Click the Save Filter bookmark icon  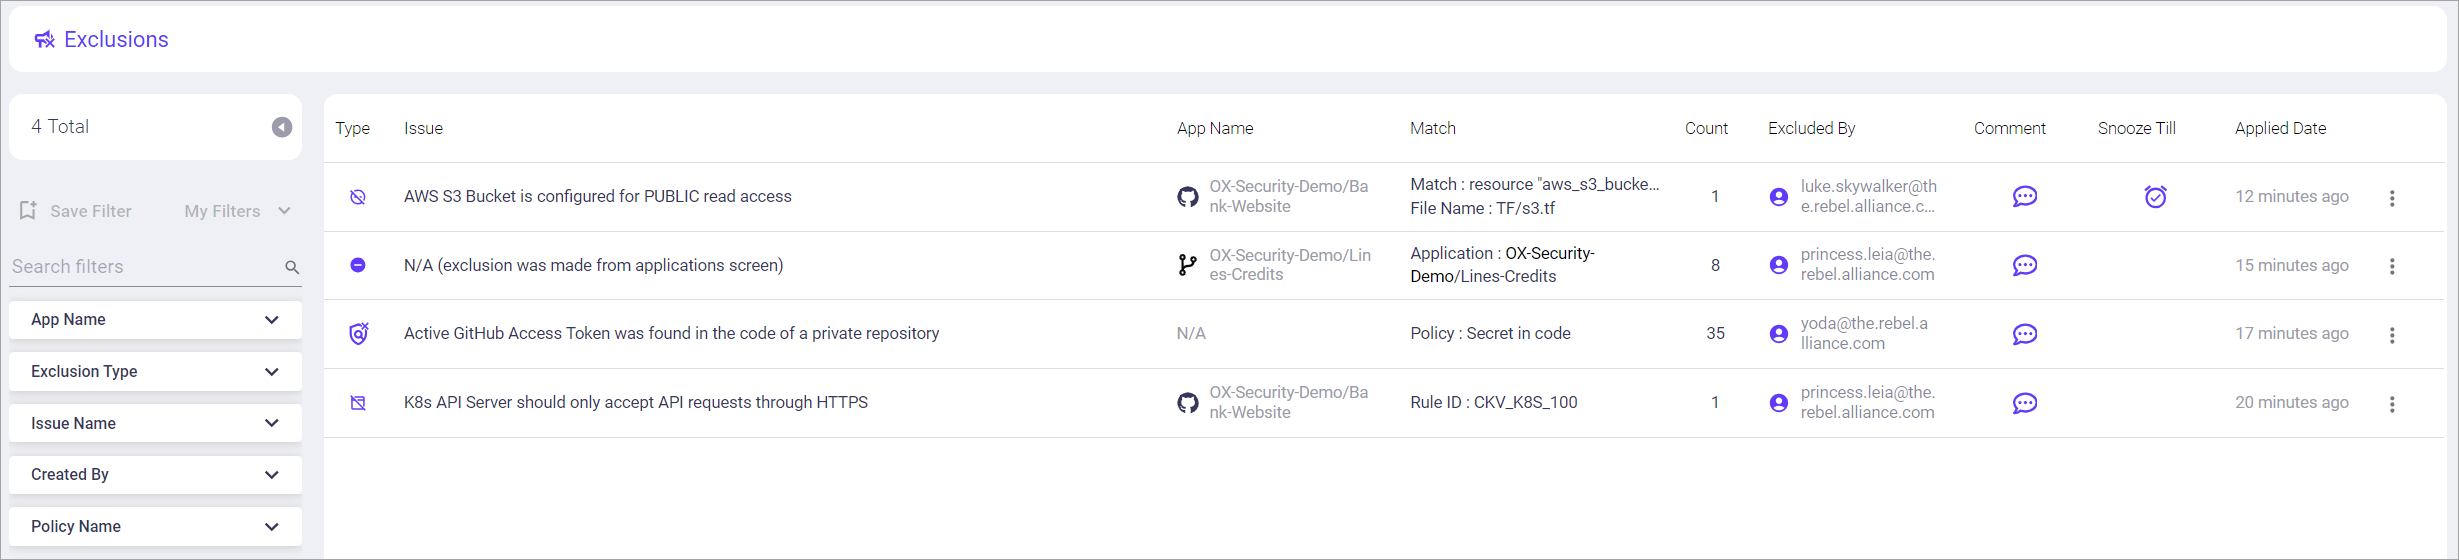[28, 211]
